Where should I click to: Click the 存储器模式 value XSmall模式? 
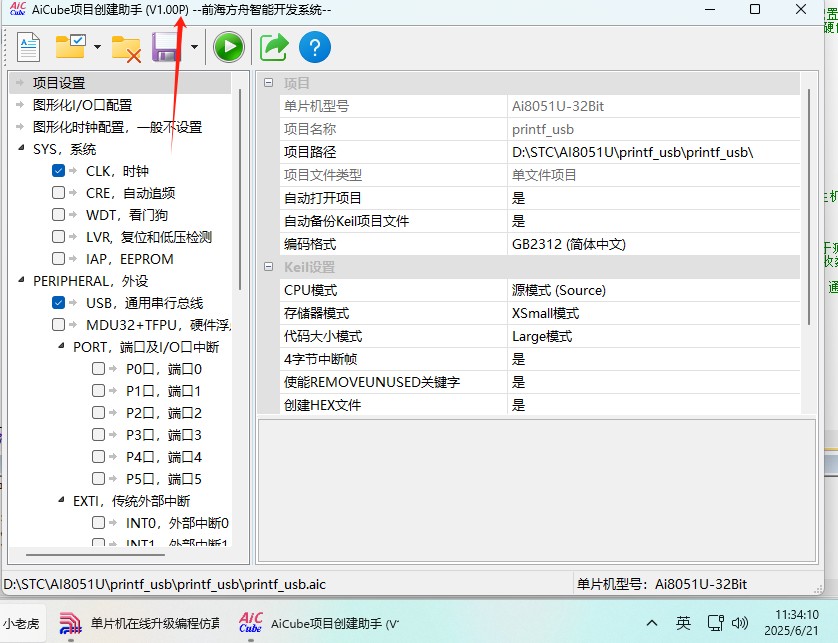(x=654, y=313)
